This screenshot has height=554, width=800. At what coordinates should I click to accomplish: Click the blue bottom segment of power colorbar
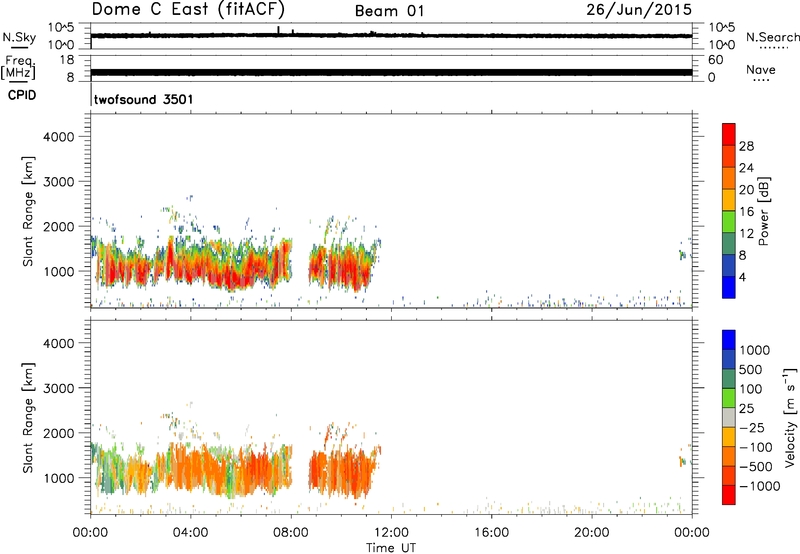[729, 287]
